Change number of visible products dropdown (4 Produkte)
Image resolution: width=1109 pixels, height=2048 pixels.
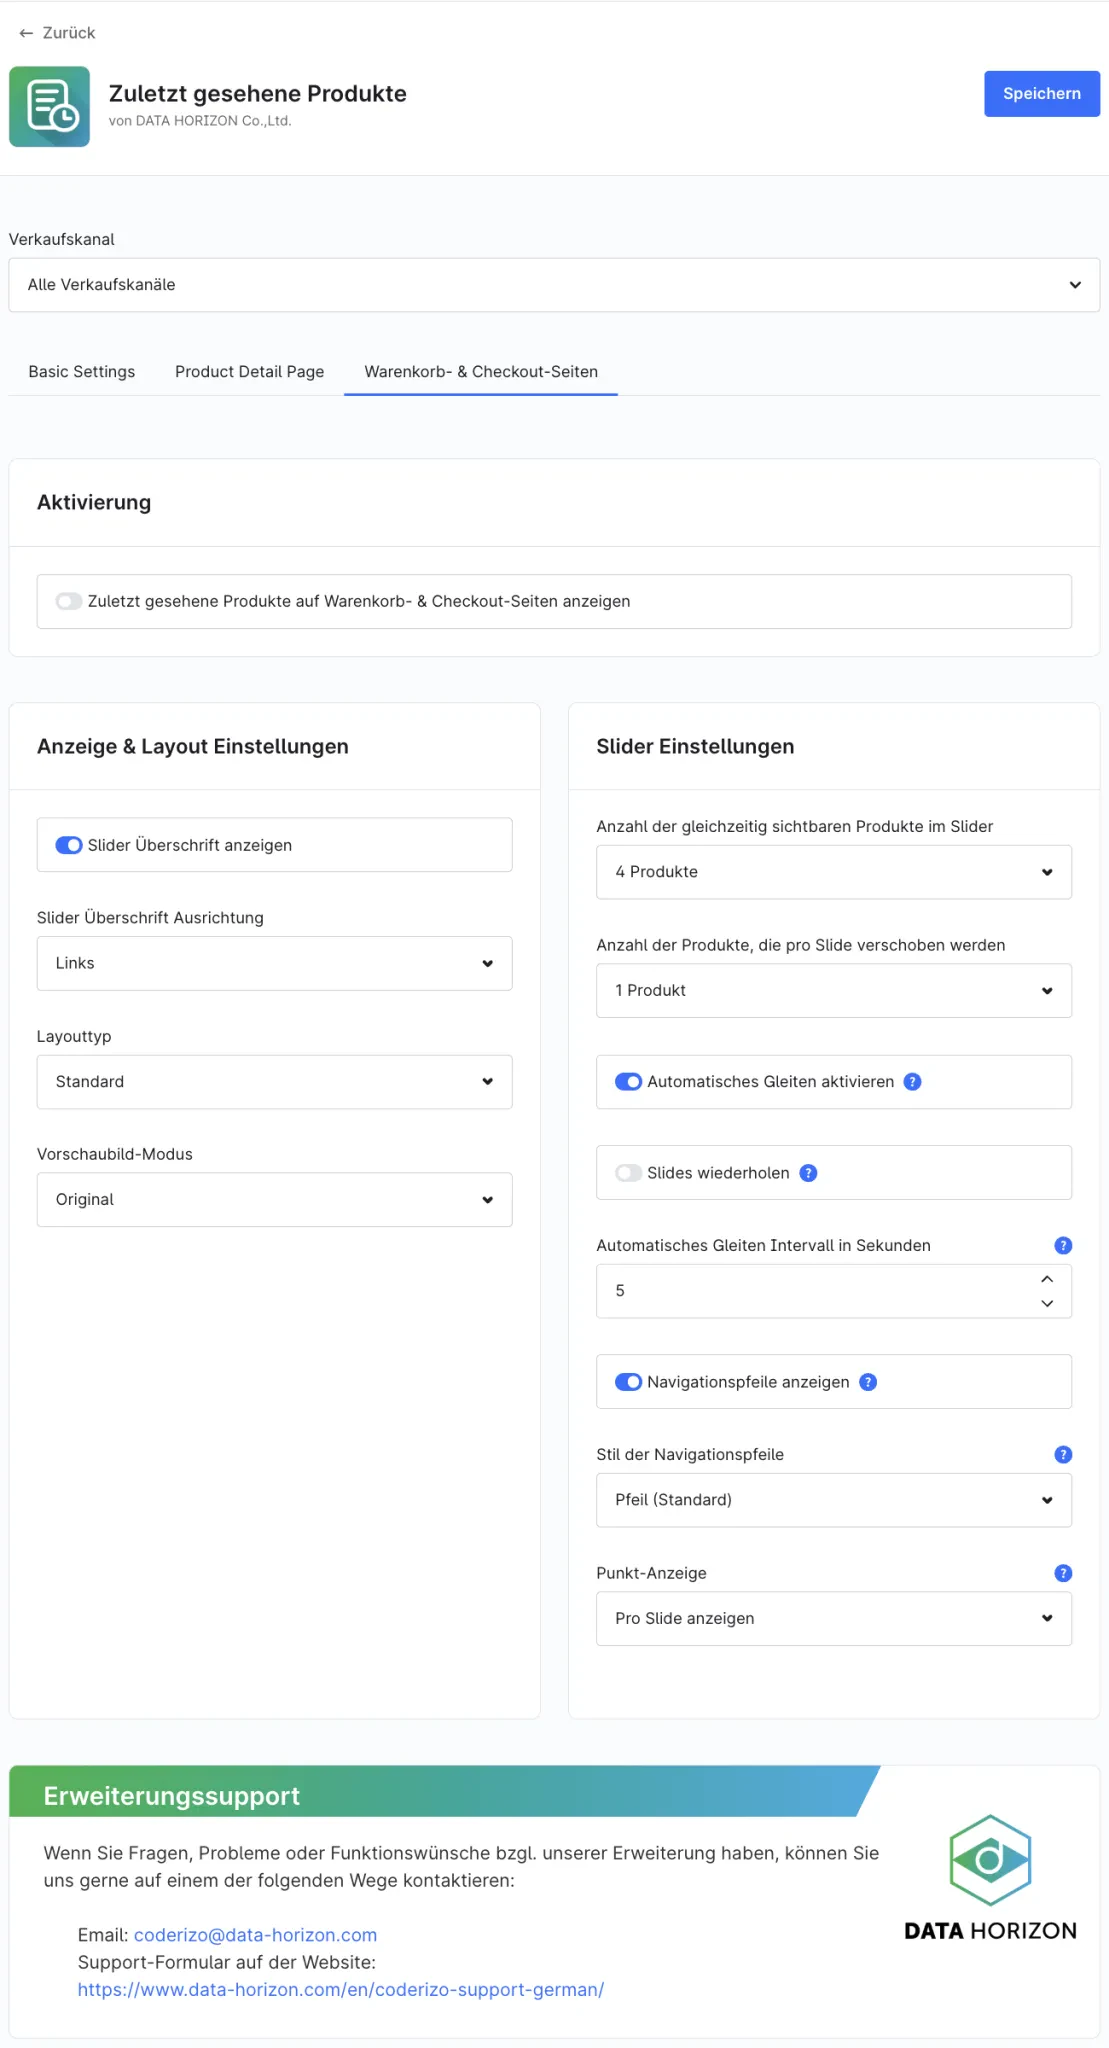(834, 872)
